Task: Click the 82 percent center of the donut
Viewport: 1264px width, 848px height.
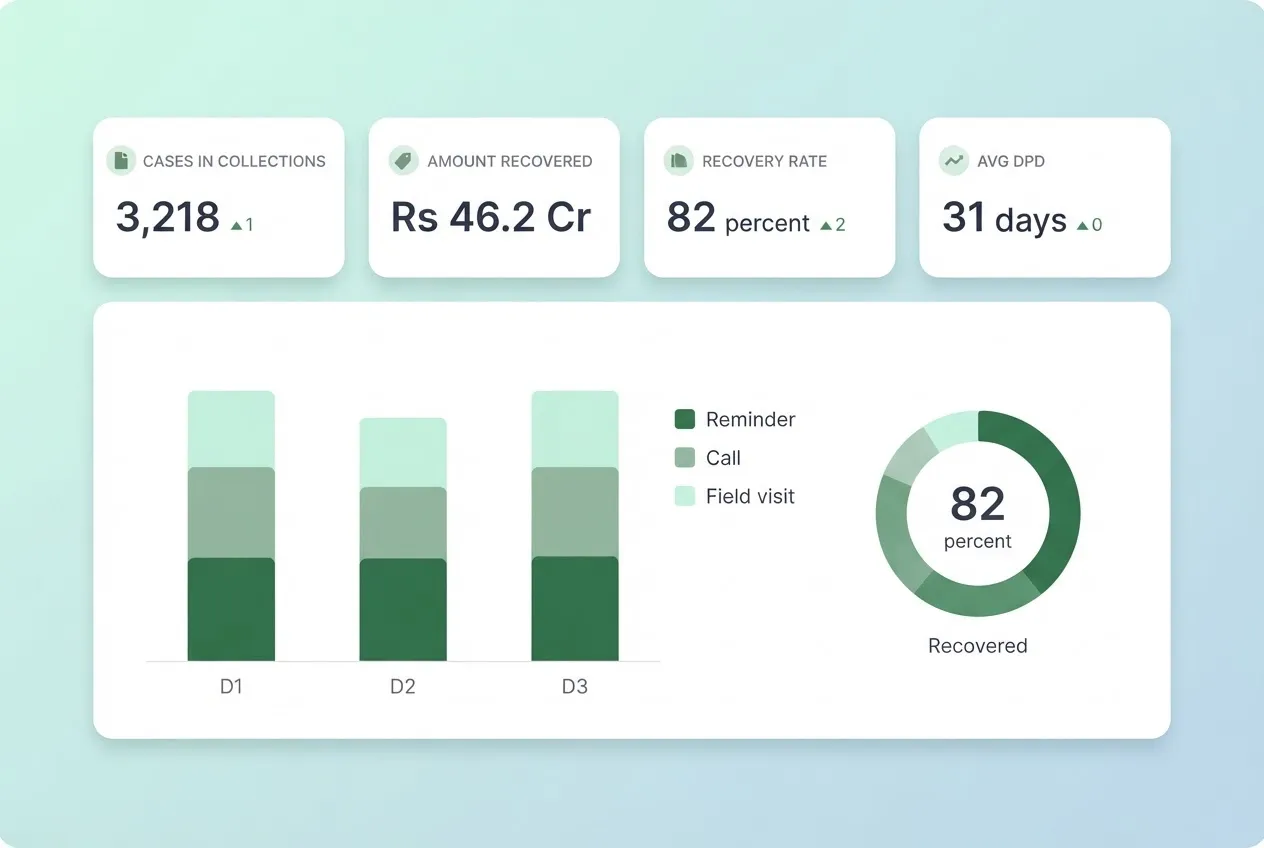Action: click(978, 516)
